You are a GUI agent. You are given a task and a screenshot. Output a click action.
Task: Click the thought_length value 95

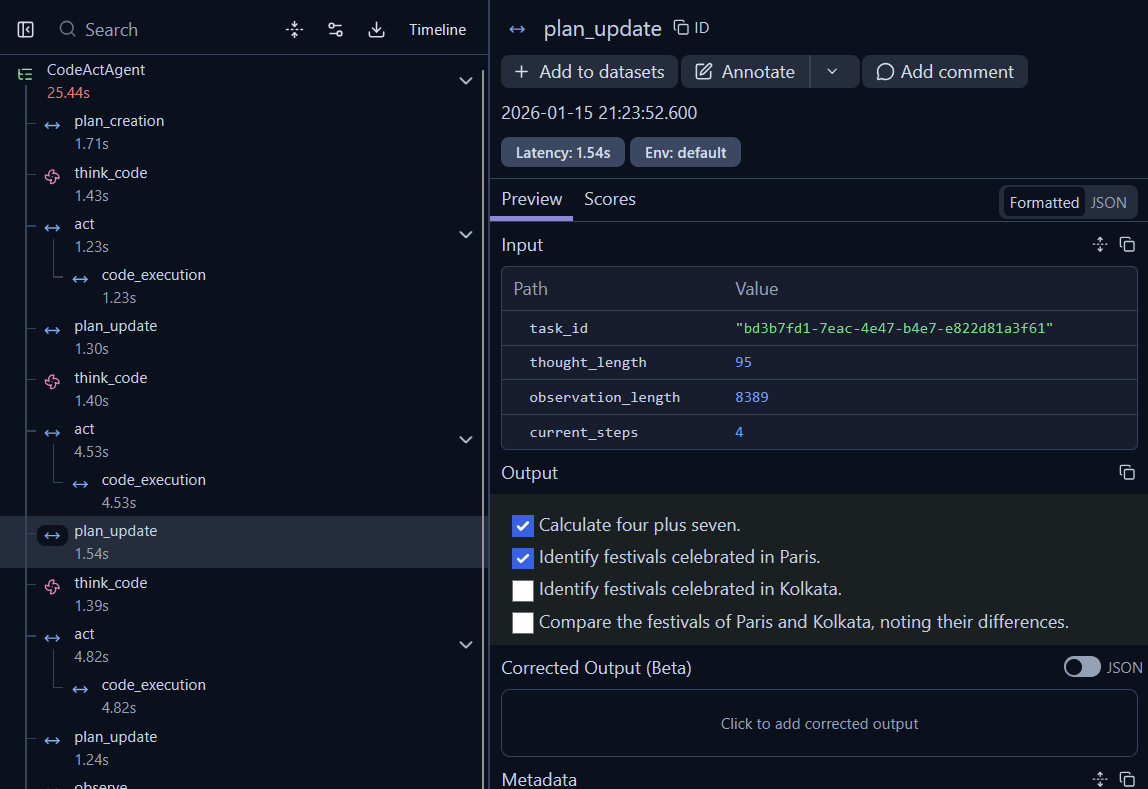tap(743, 362)
